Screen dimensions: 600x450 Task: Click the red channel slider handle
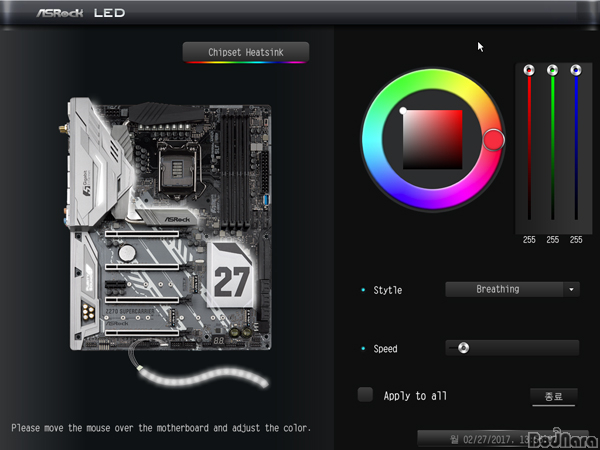point(529,70)
